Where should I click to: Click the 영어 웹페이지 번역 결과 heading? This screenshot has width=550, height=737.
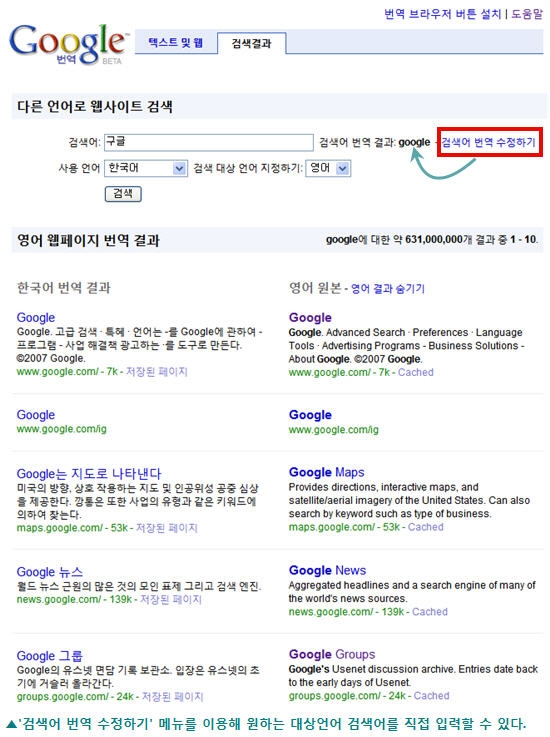pos(88,241)
